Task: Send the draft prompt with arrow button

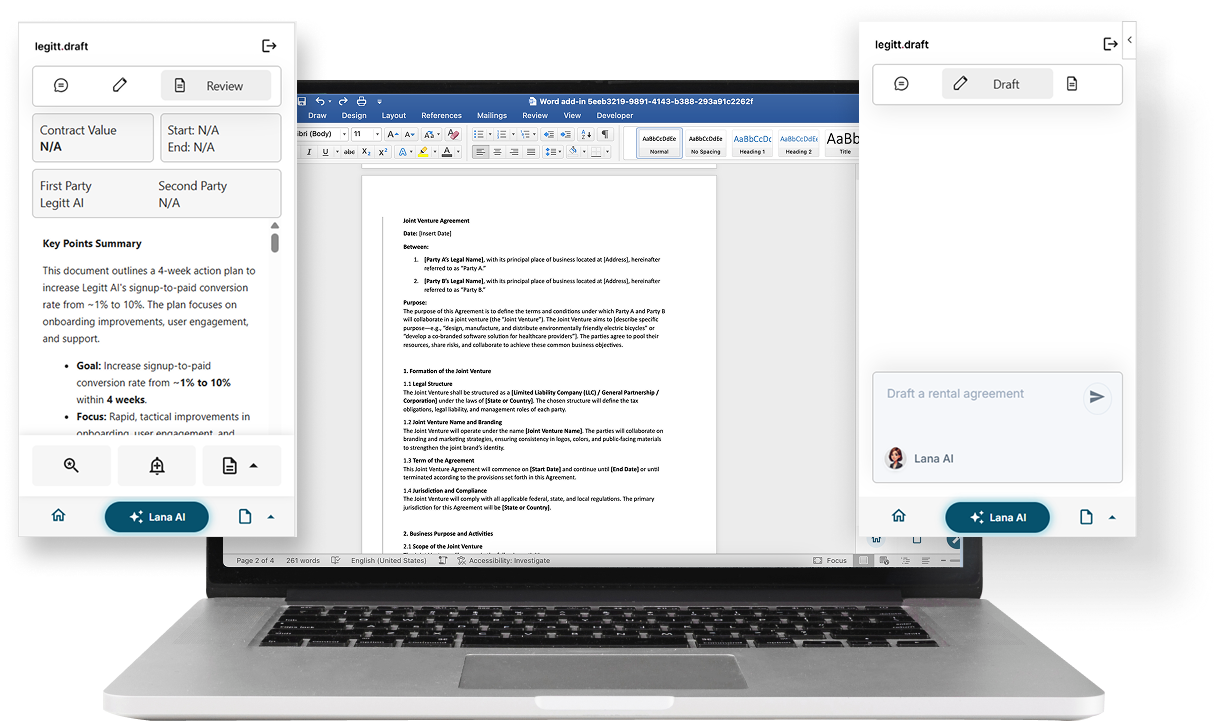Action: (x=1097, y=397)
